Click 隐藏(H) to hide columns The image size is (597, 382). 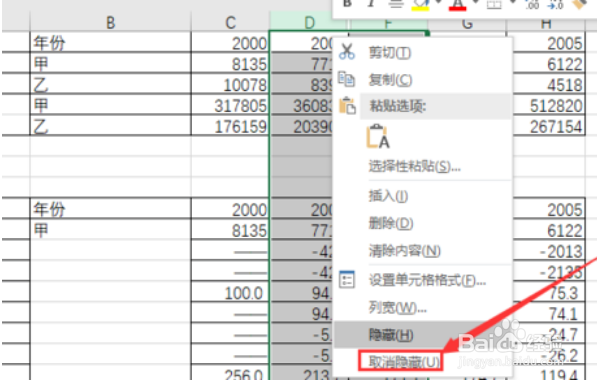point(423,335)
